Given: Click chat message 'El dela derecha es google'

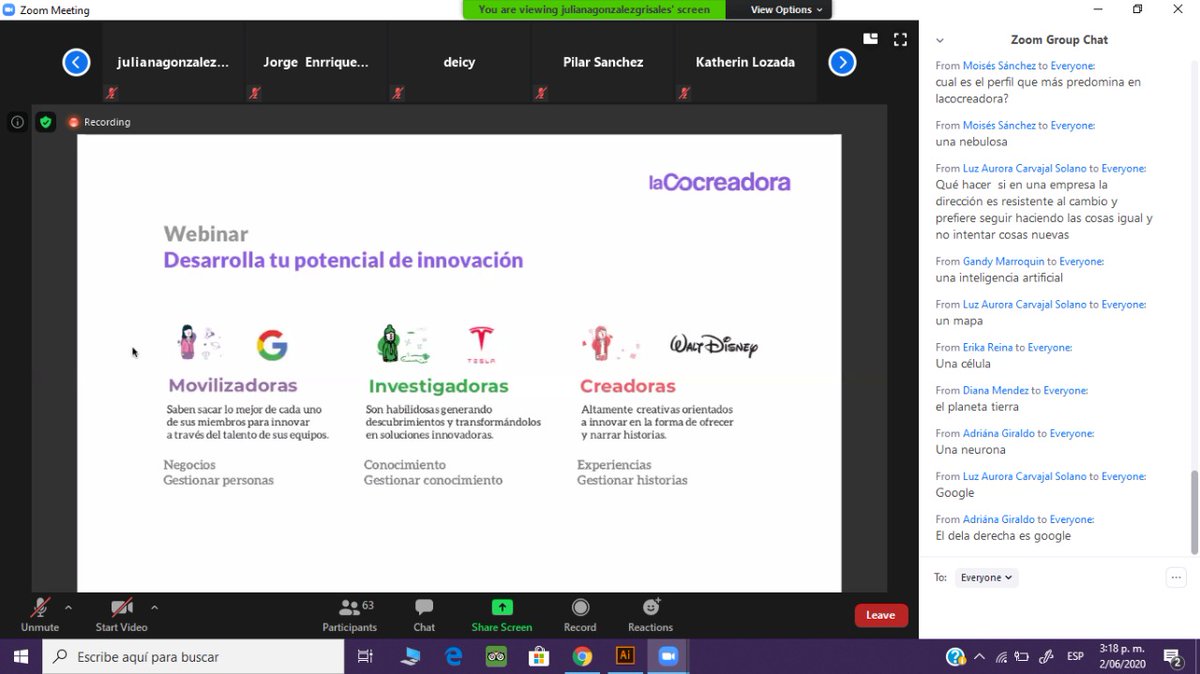Looking at the screenshot, I should click(x=1003, y=536).
